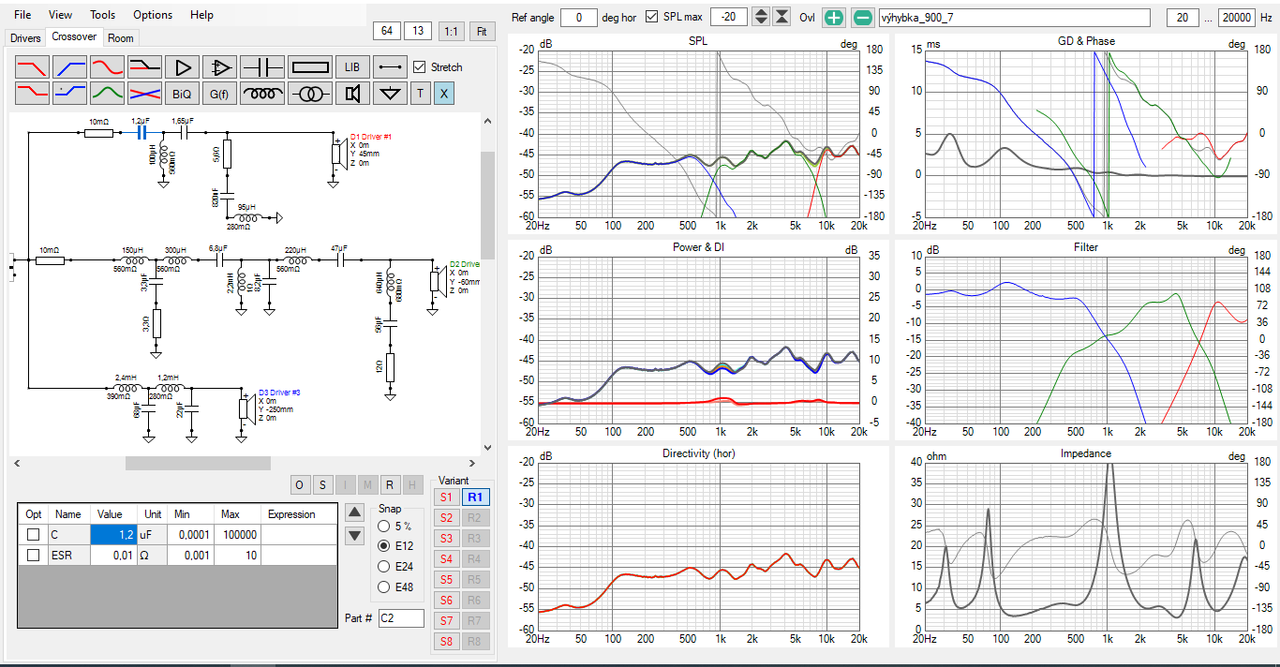Screen dimensions: 1280x667
Task: Add a loudspeaker driver symbol
Action: point(352,93)
